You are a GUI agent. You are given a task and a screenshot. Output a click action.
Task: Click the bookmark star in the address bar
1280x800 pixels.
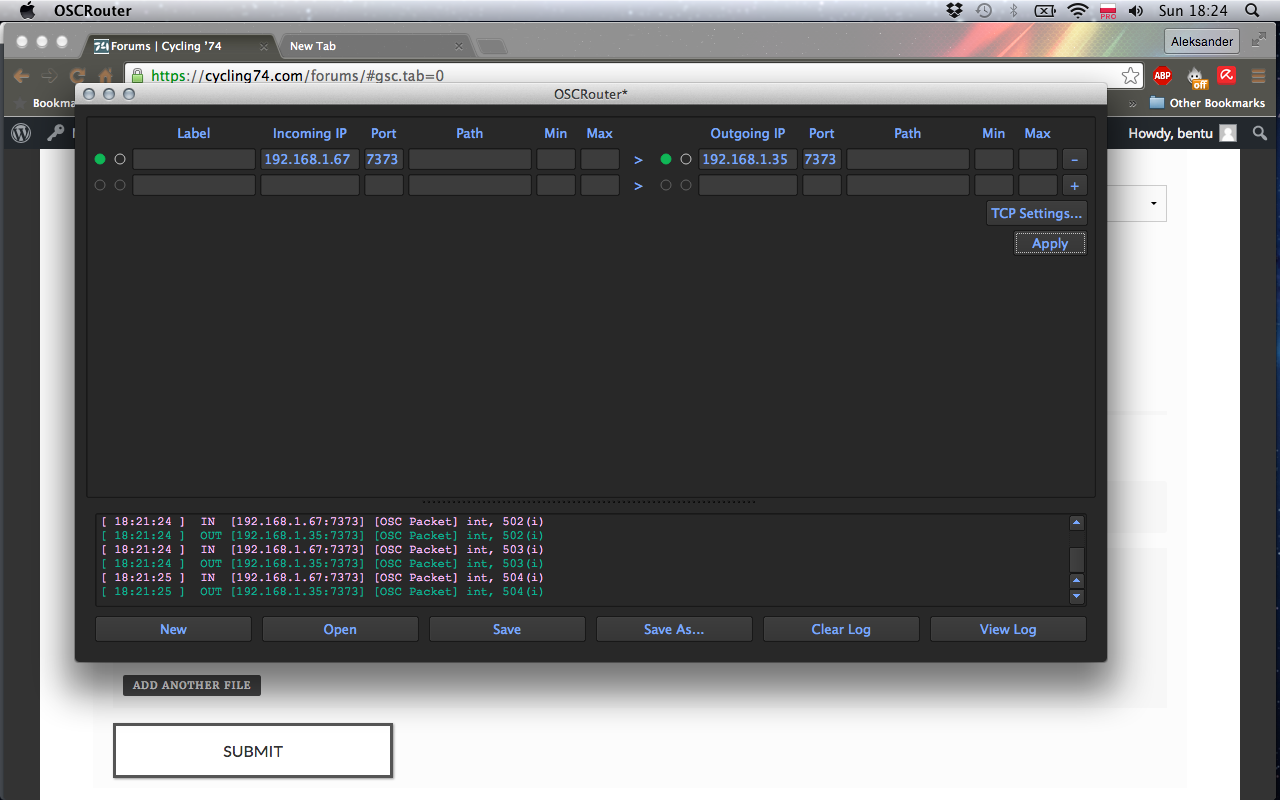click(x=1130, y=76)
